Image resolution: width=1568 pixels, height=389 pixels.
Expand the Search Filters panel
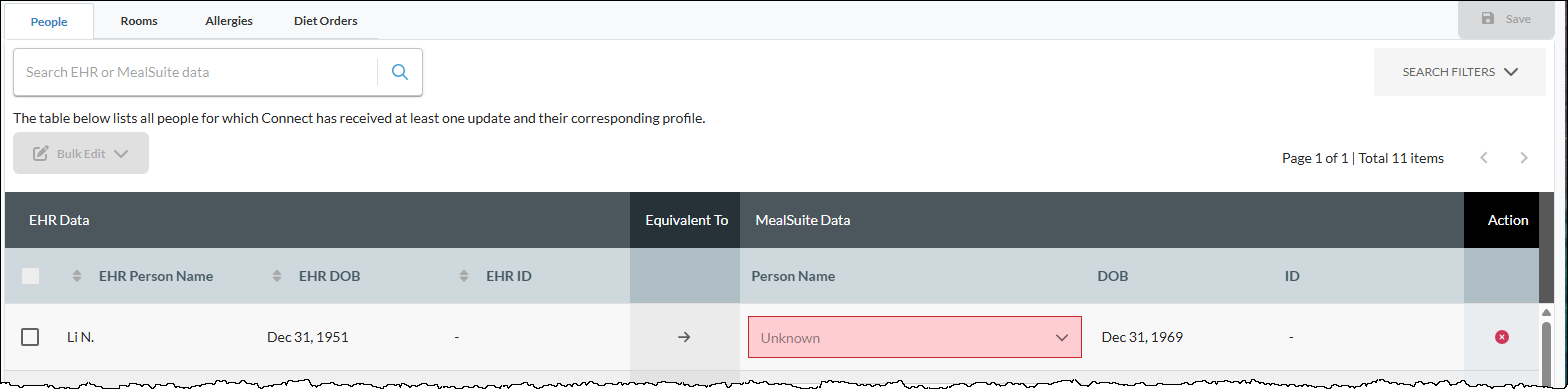1460,72
